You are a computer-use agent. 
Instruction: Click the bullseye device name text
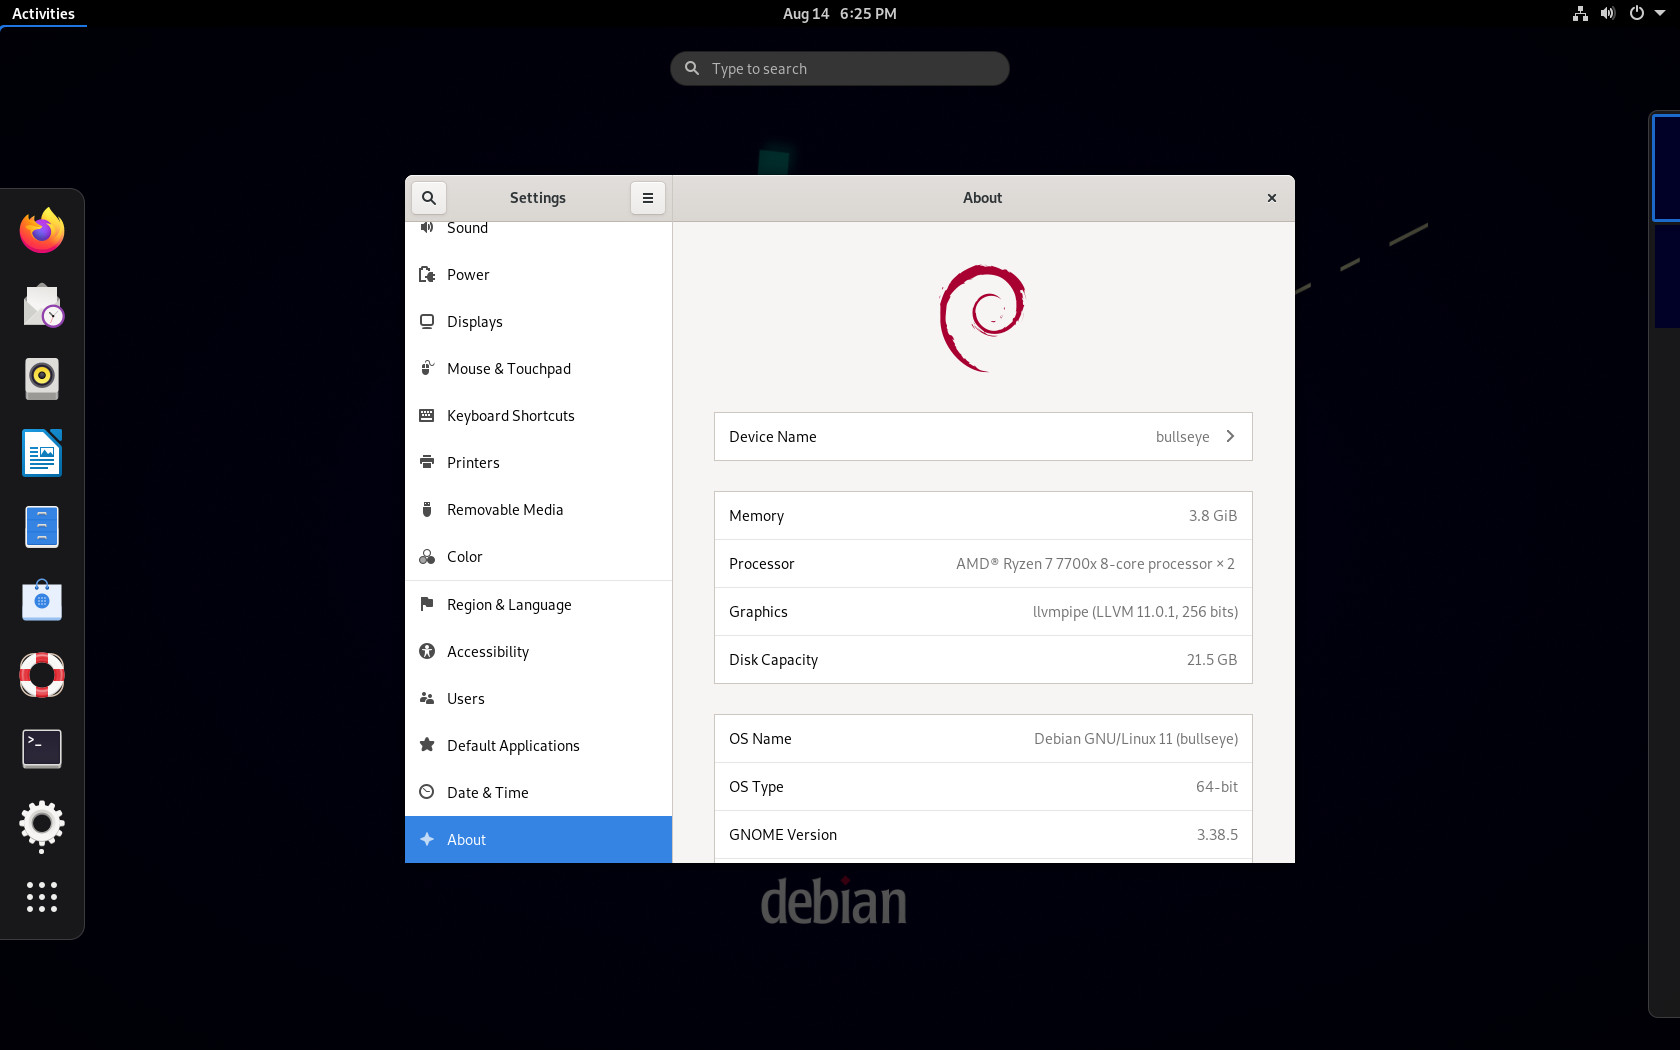(1182, 437)
